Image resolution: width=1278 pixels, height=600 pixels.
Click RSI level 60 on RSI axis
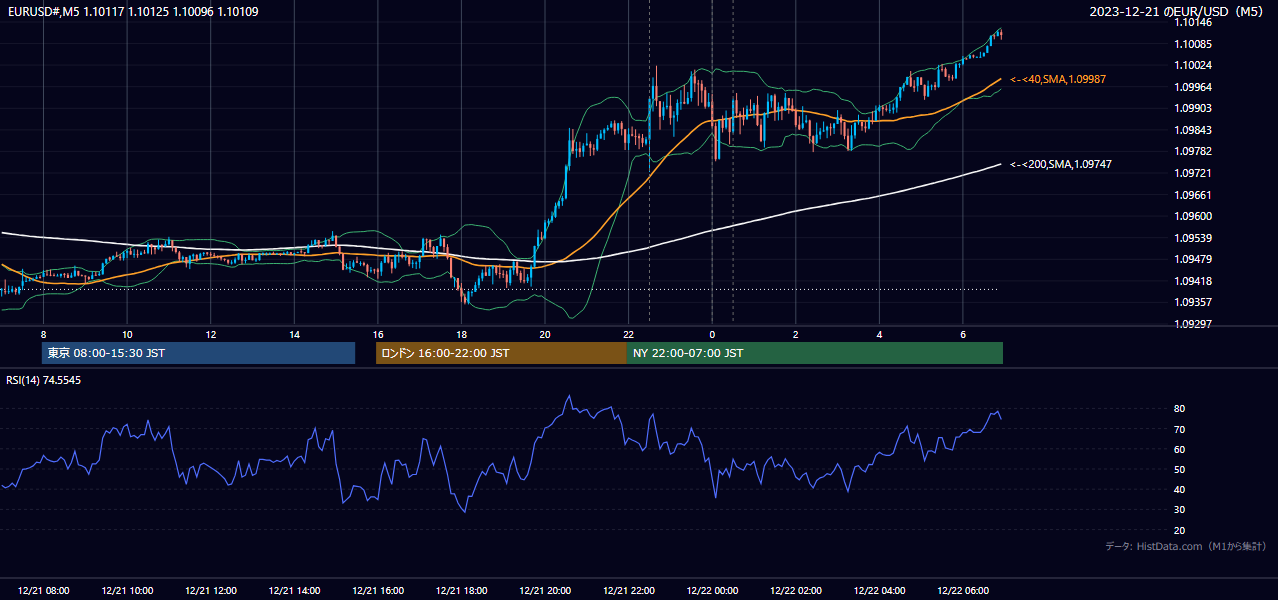point(1180,449)
